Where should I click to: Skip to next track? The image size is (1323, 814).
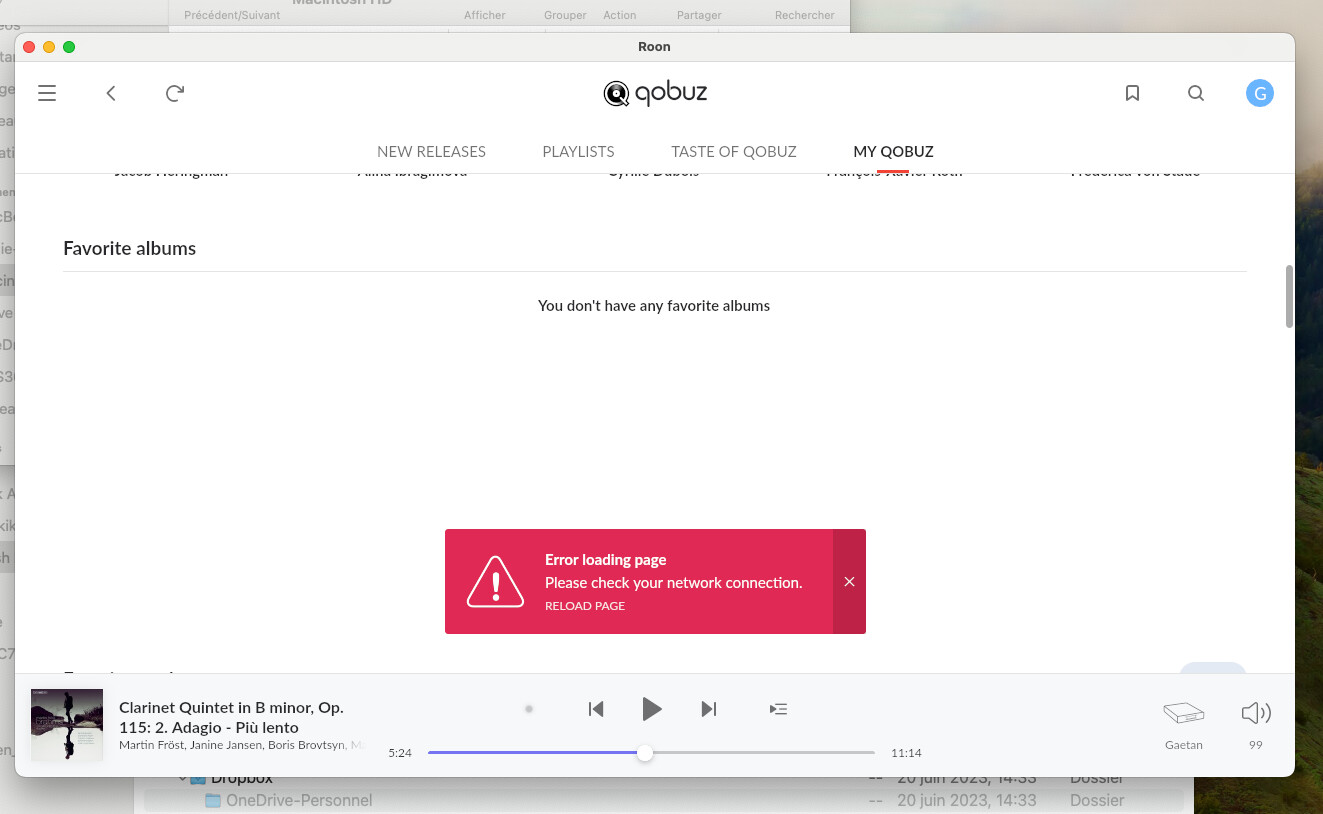pos(709,709)
